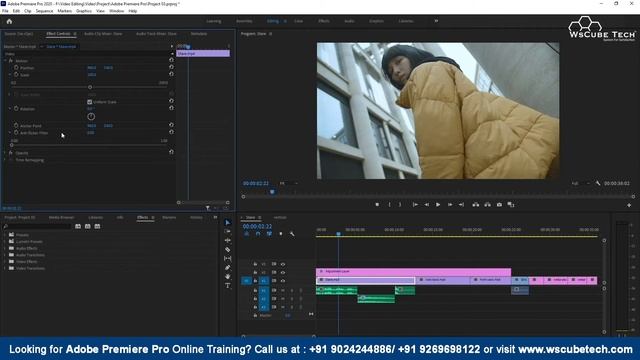This screenshot has height=360, width=640.
Task: Open the File menu
Action: tap(5, 11)
